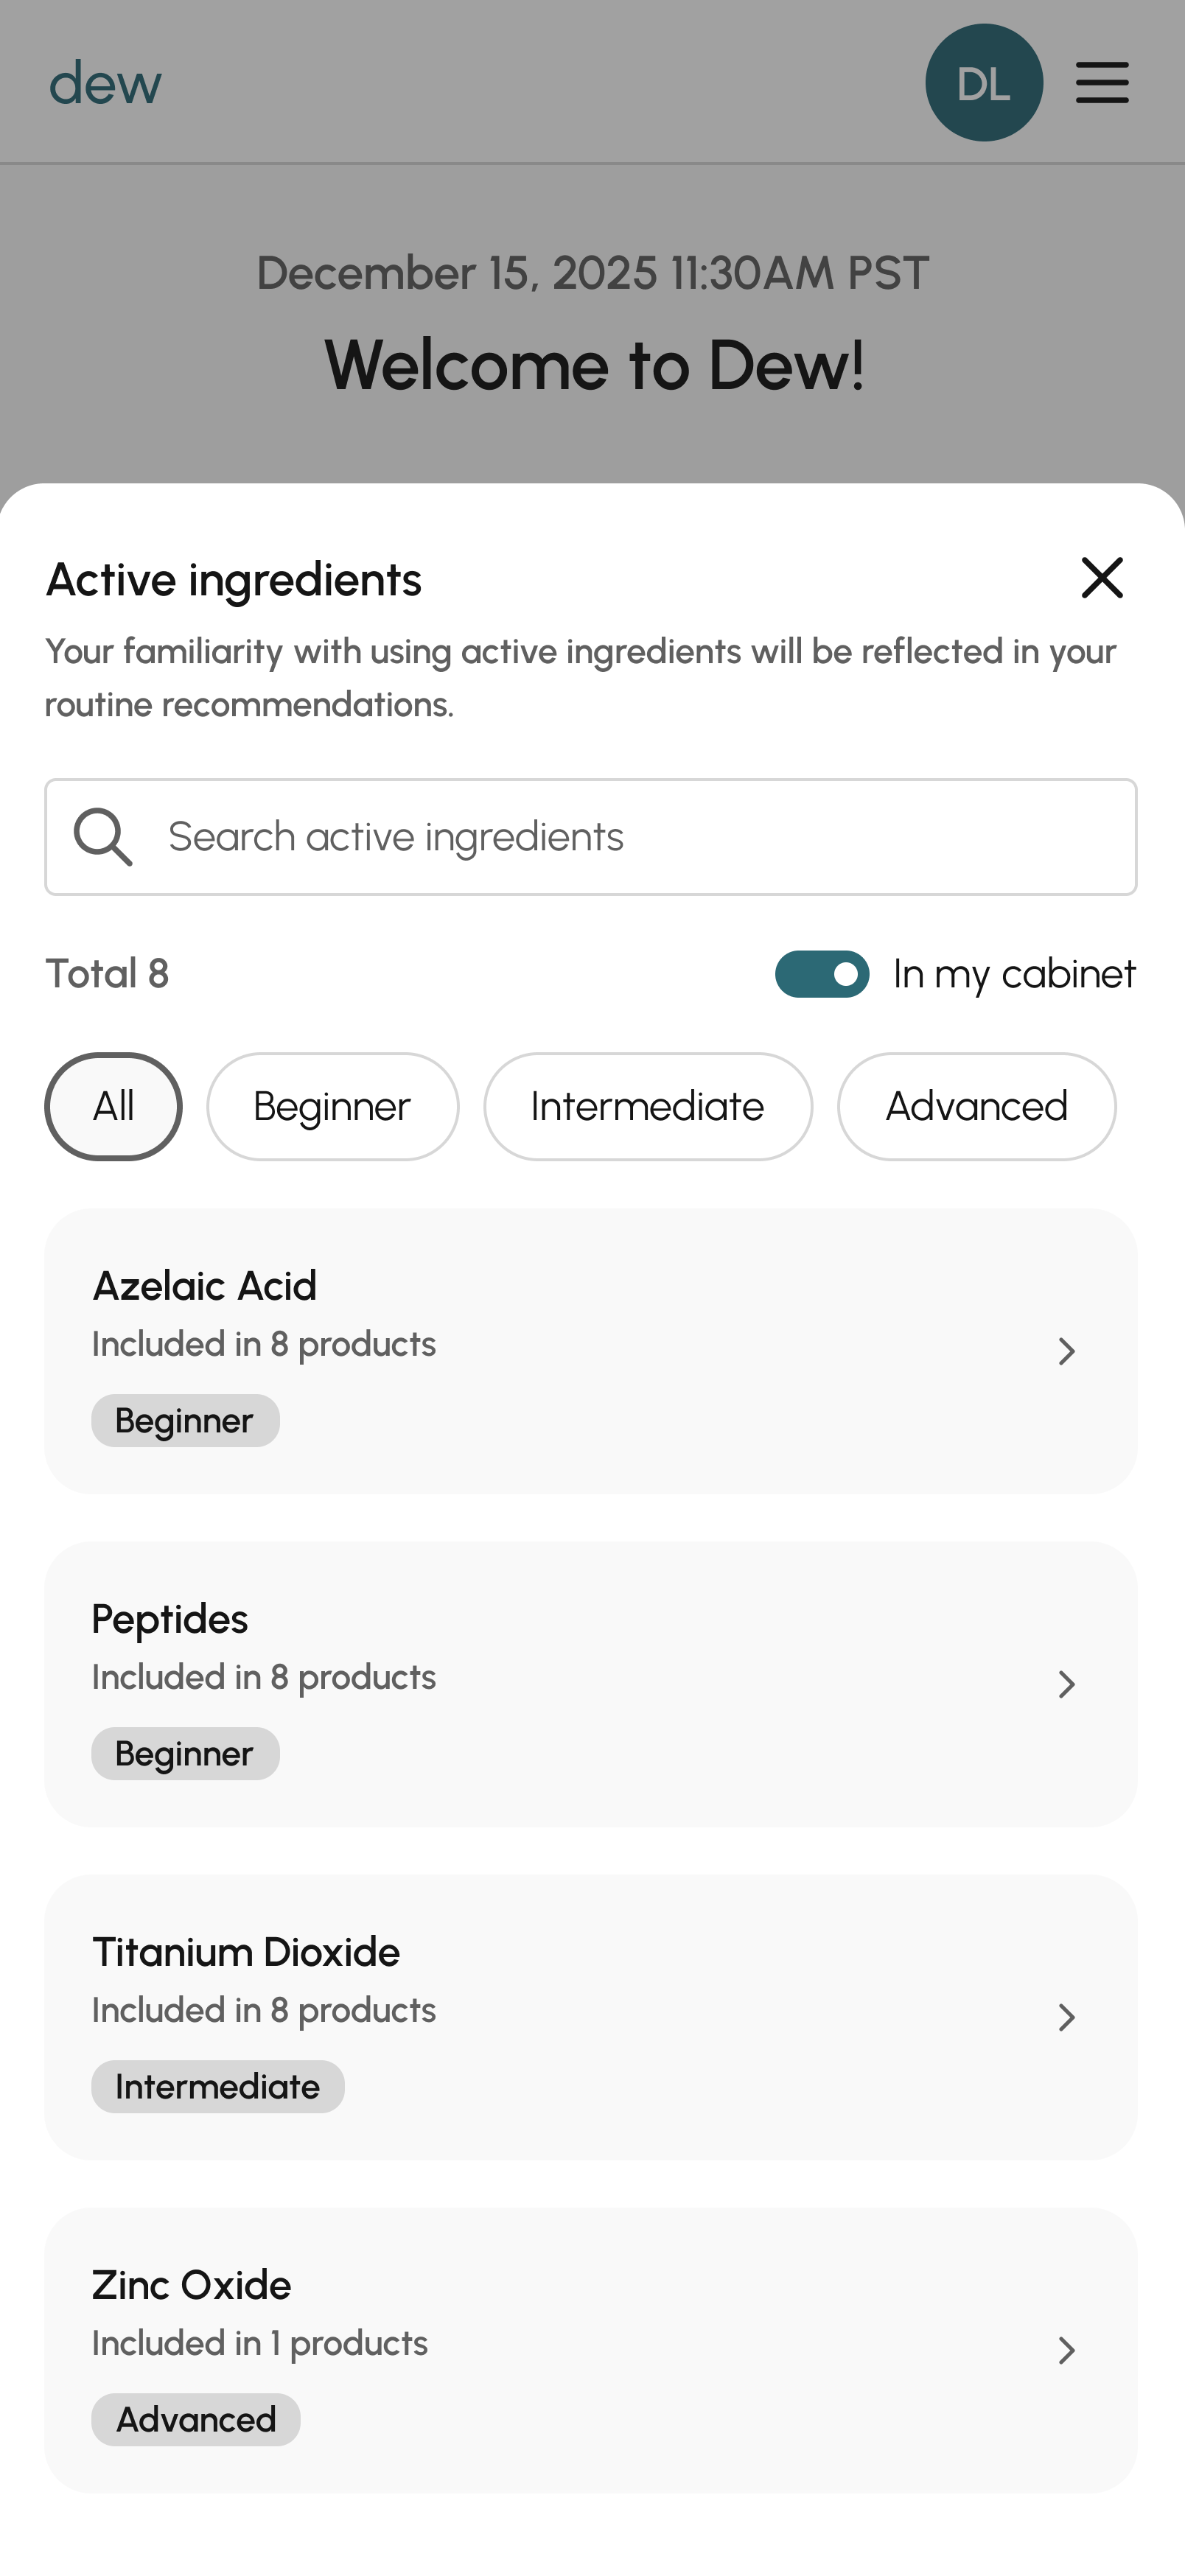Image resolution: width=1185 pixels, height=2576 pixels.
Task: Filter by Advanced level
Action: 976,1106
